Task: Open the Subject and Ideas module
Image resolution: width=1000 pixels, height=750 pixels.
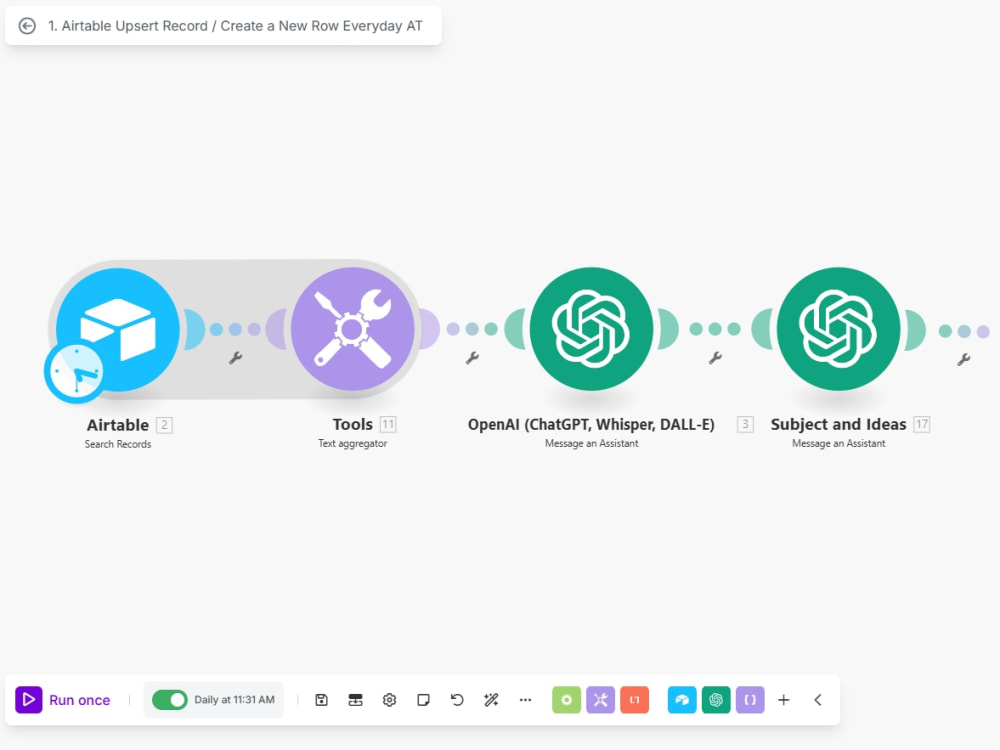Action: [839, 329]
